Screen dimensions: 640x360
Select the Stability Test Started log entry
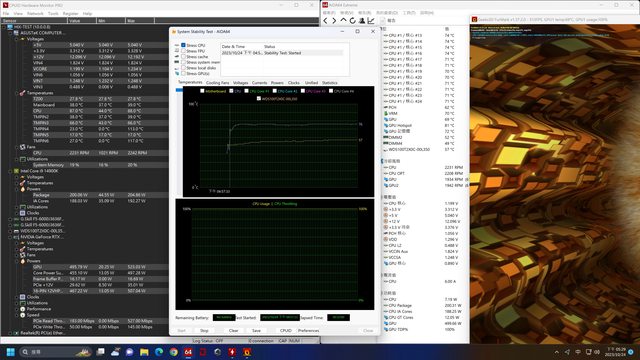tap(282, 53)
